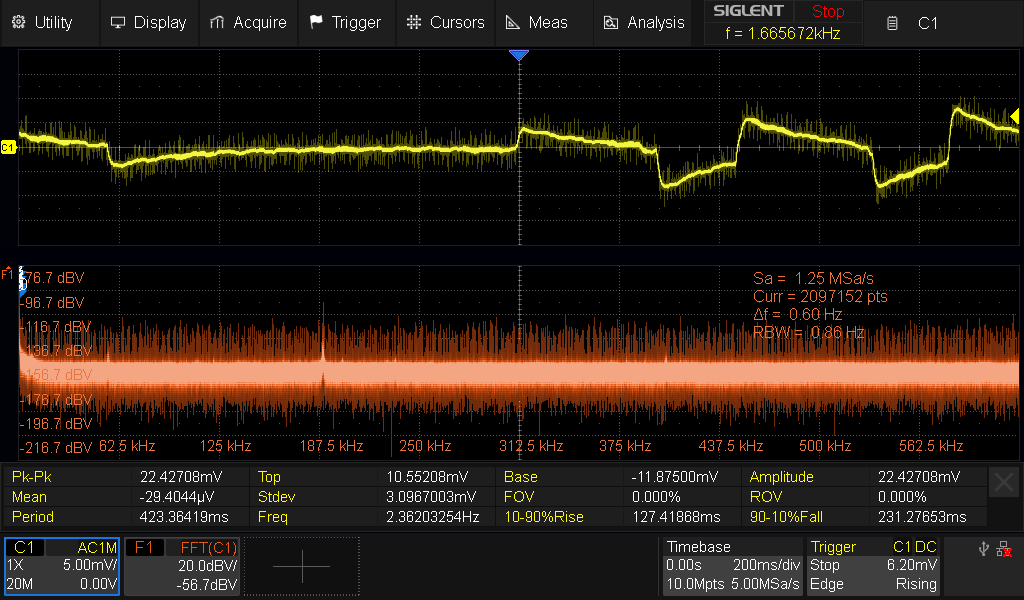Screen dimensions: 1024x600
Task: Click the Analysis magnifier icon
Action: pyautogui.click(x=611, y=22)
